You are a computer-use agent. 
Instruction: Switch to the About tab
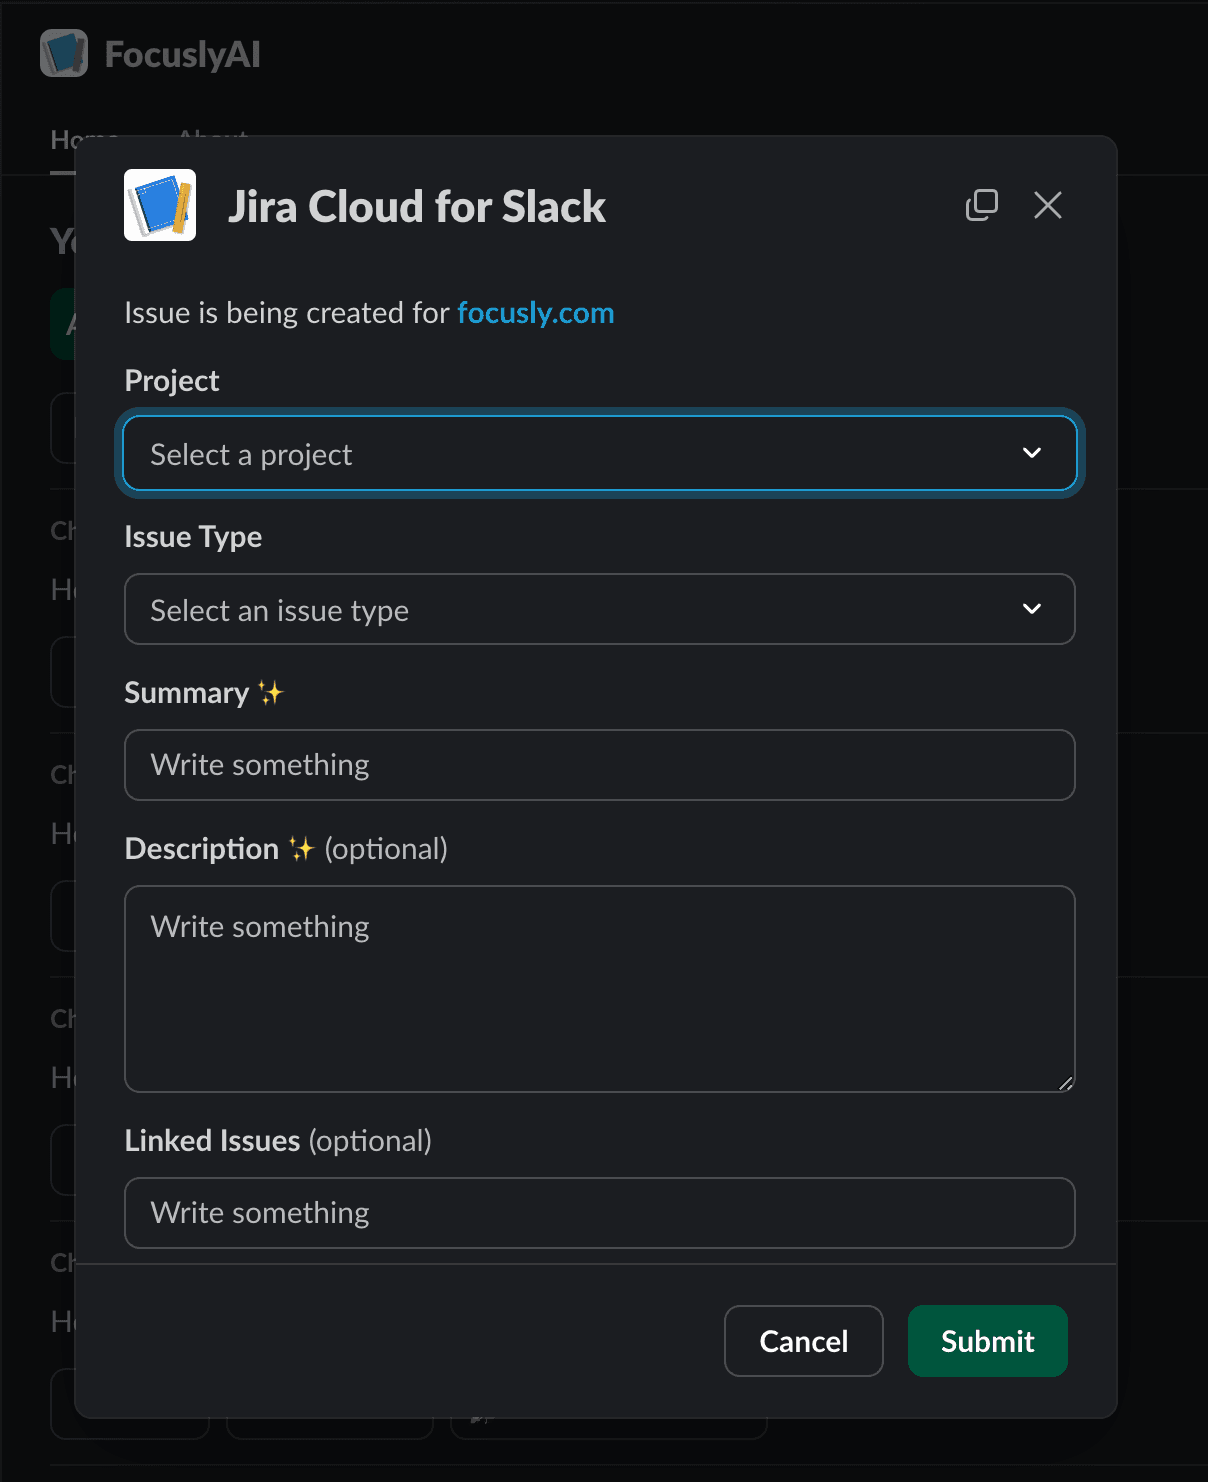(x=212, y=133)
